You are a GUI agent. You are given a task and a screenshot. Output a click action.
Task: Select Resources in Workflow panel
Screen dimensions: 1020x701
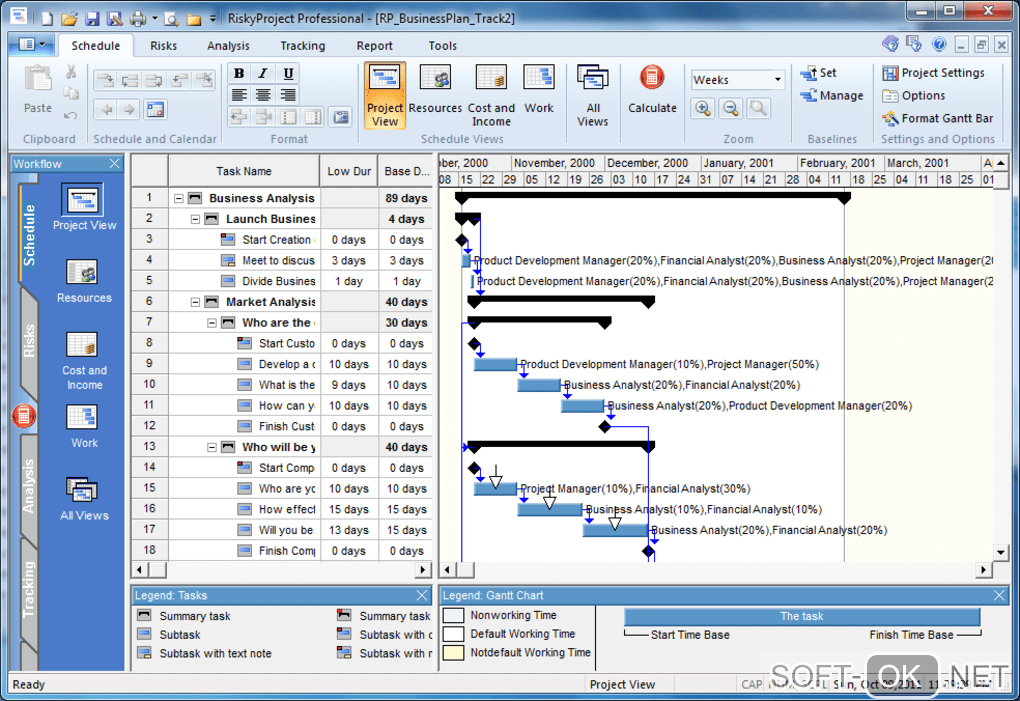[x=84, y=280]
